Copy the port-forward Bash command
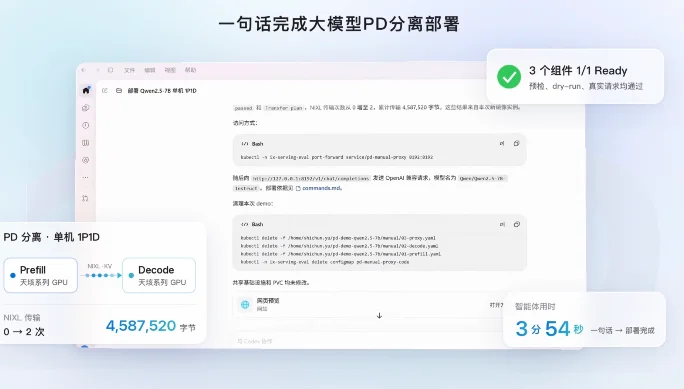The width and height of the screenshot is (684, 389). click(516, 143)
